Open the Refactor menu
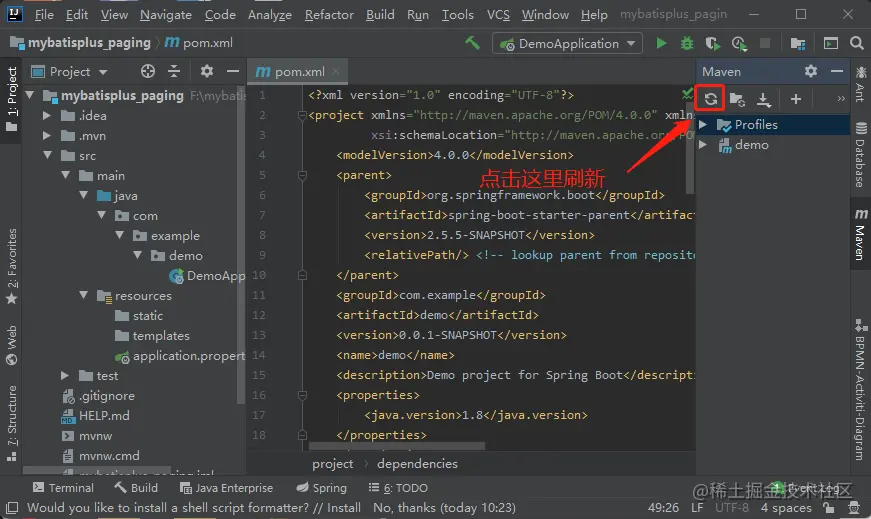The height and width of the screenshot is (519, 871). (329, 14)
